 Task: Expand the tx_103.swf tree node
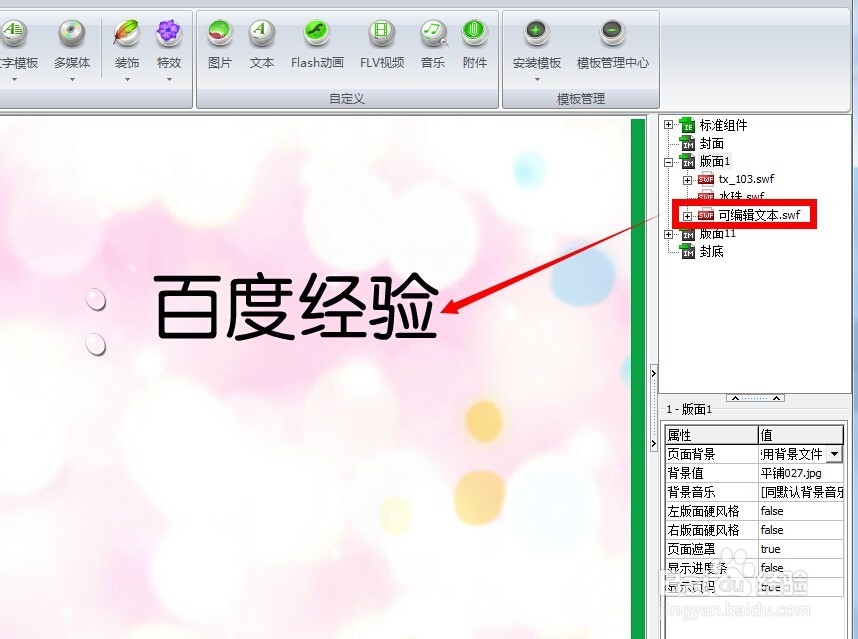(687, 180)
